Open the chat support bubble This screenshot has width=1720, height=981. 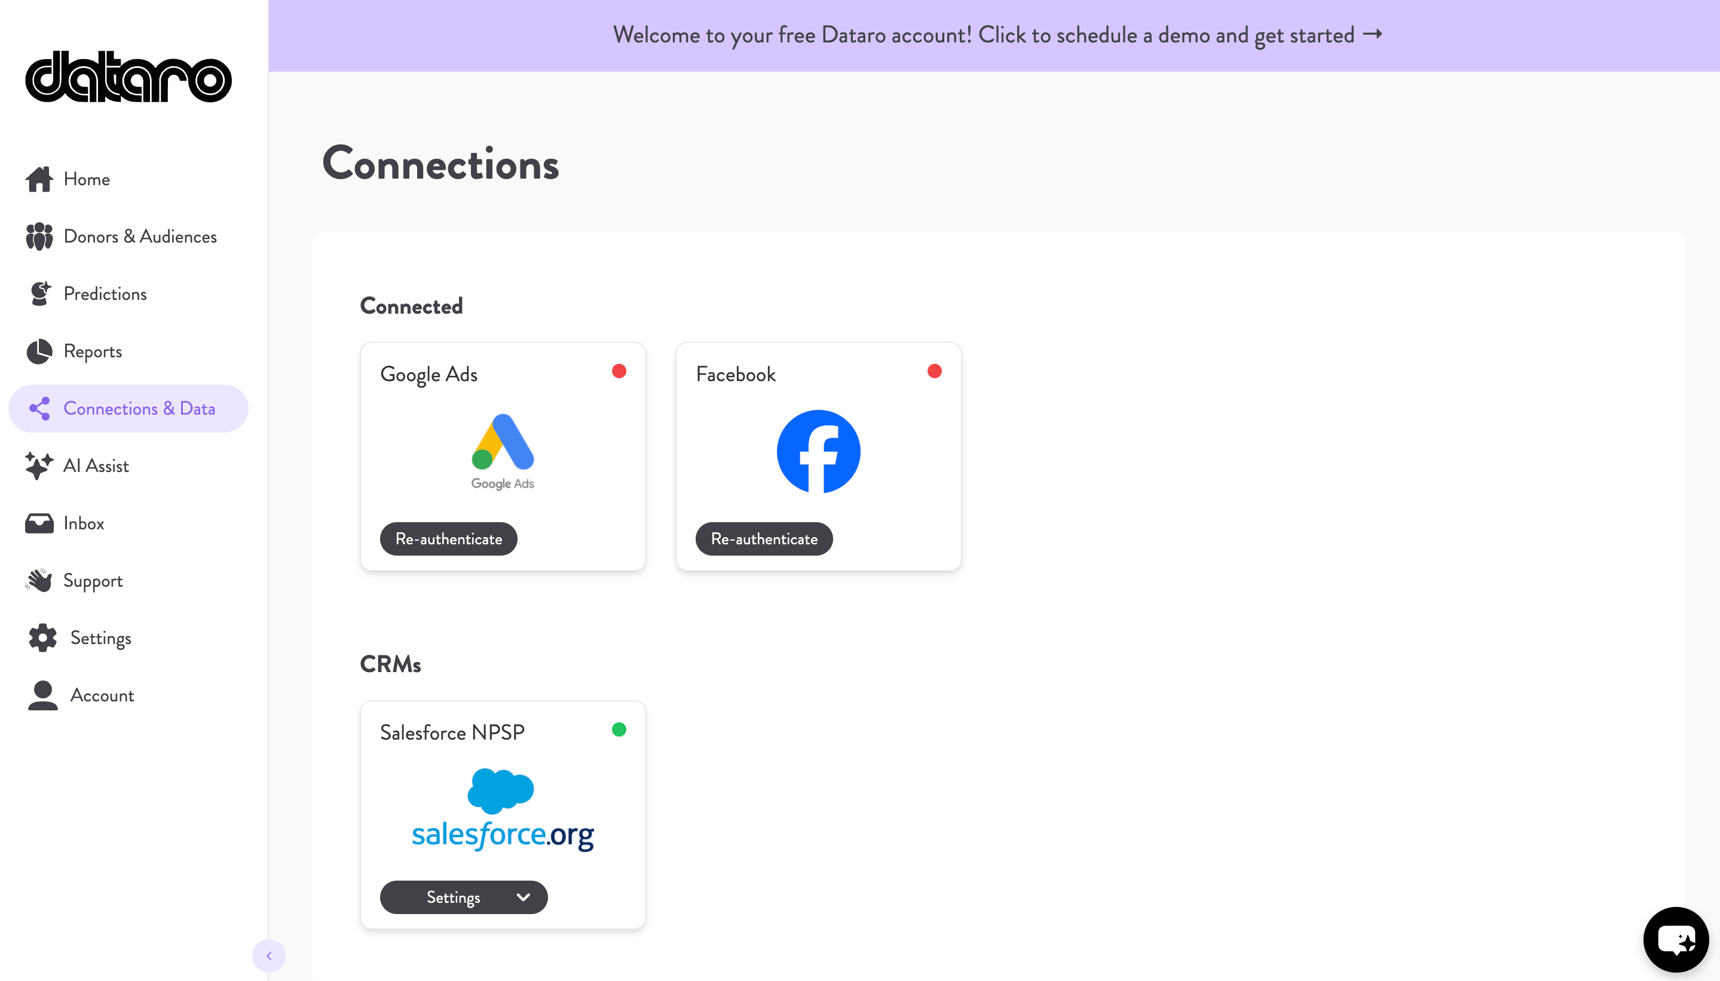pyautogui.click(x=1676, y=939)
